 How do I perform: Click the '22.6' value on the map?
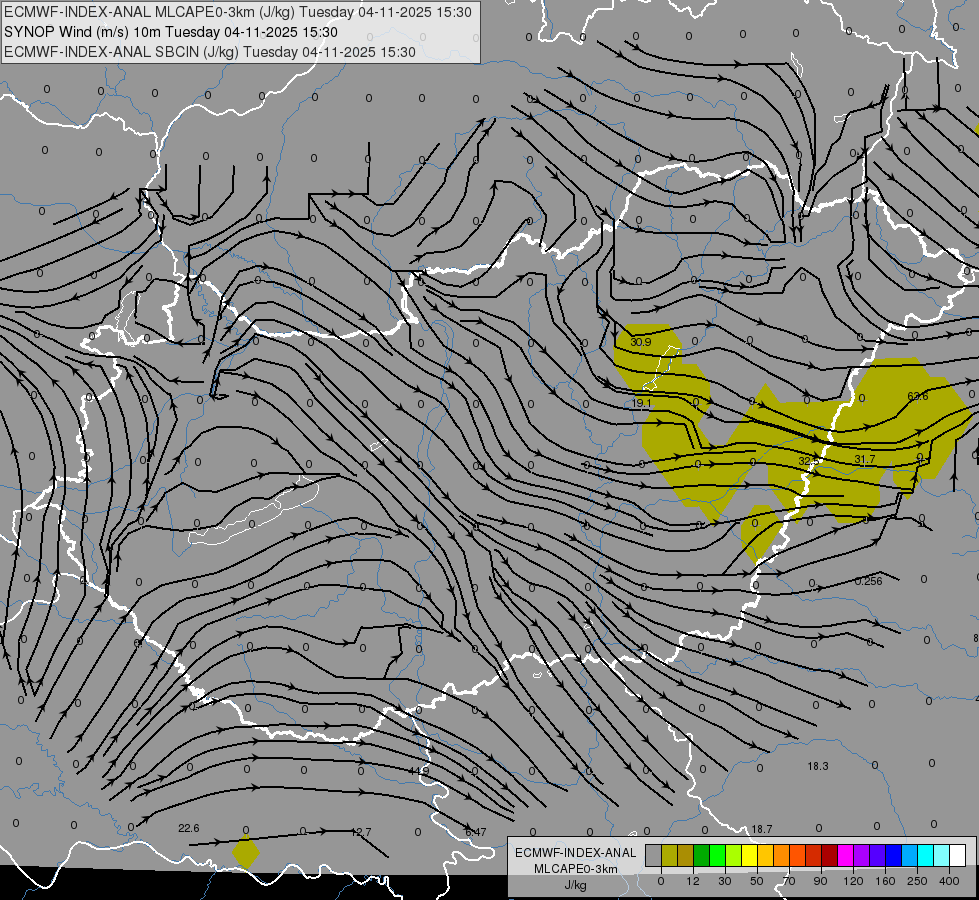[x=189, y=828]
